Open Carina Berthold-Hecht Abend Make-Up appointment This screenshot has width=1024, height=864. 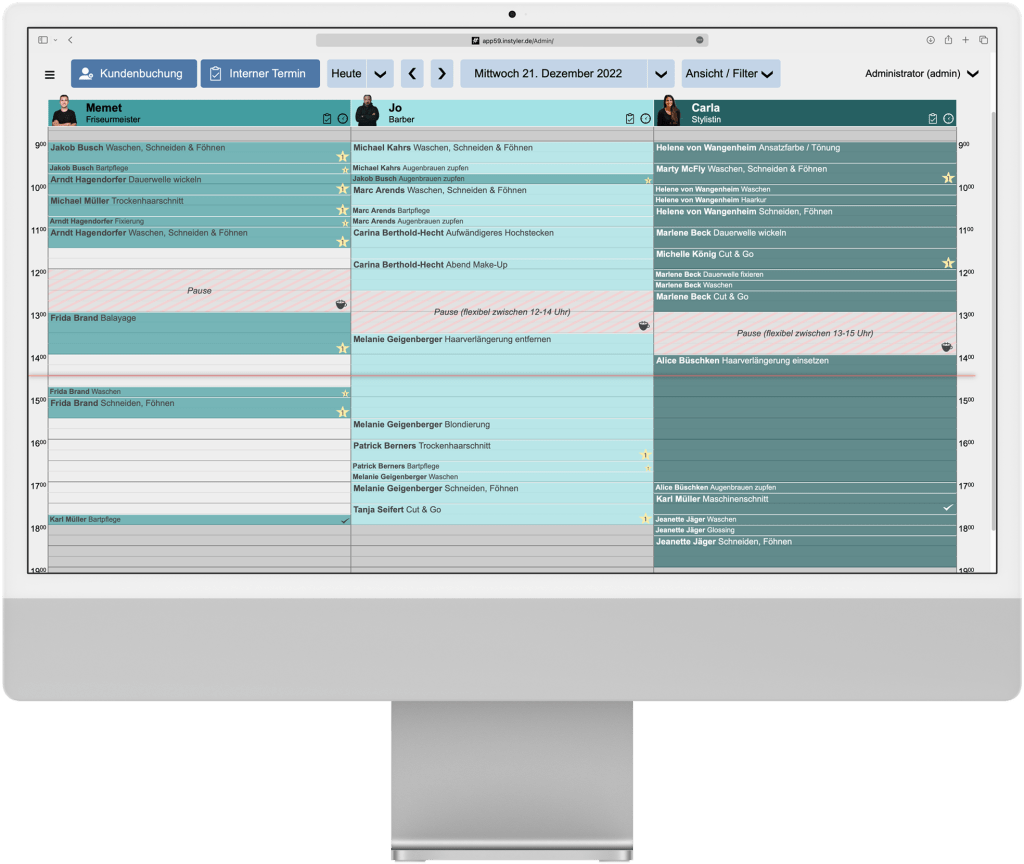[502, 275]
